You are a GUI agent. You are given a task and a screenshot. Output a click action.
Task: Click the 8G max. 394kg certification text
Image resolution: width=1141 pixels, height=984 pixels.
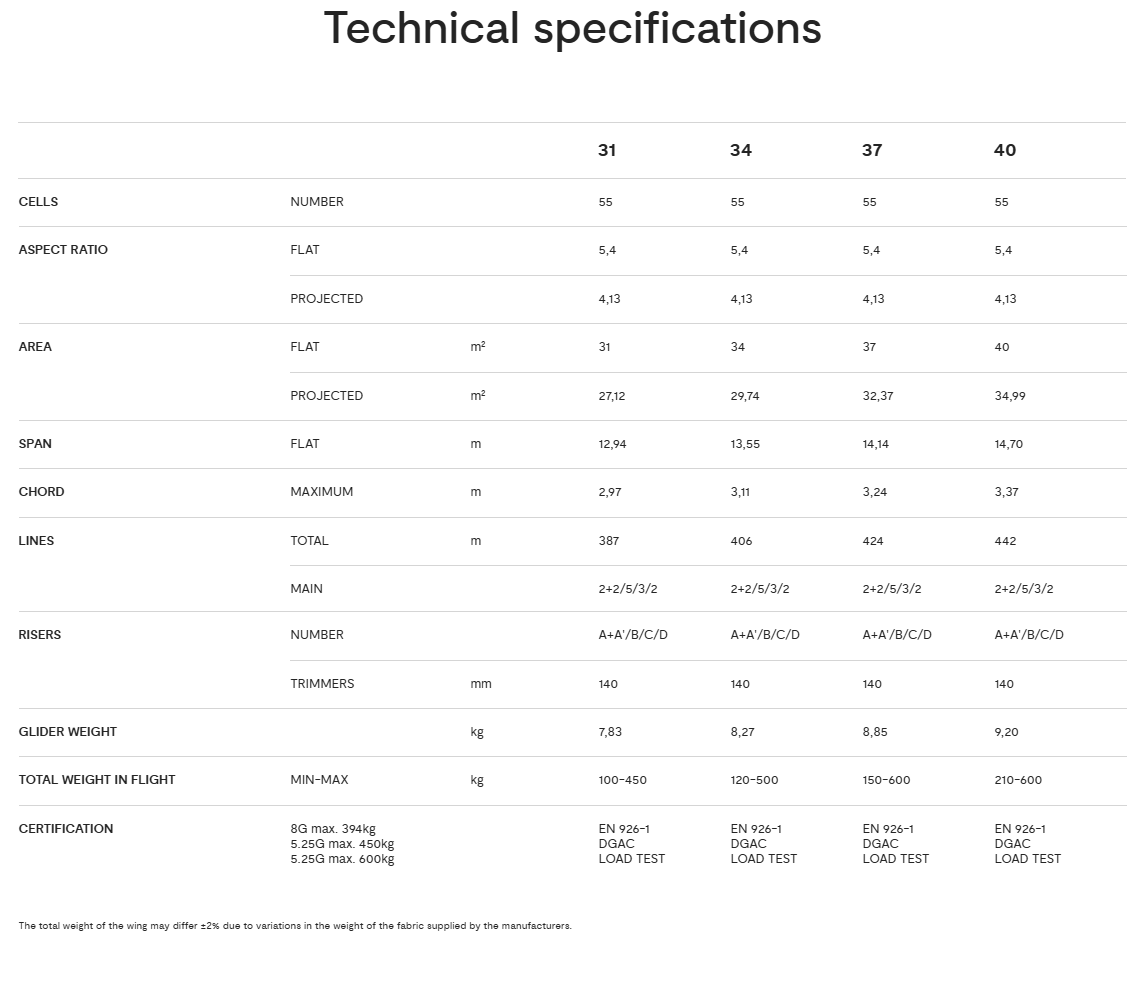coord(333,829)
